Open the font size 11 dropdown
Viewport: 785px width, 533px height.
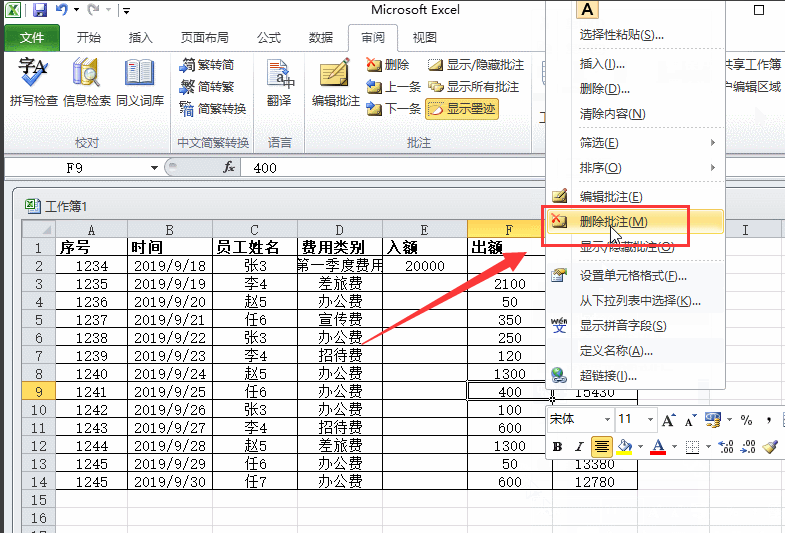(650, 419)
